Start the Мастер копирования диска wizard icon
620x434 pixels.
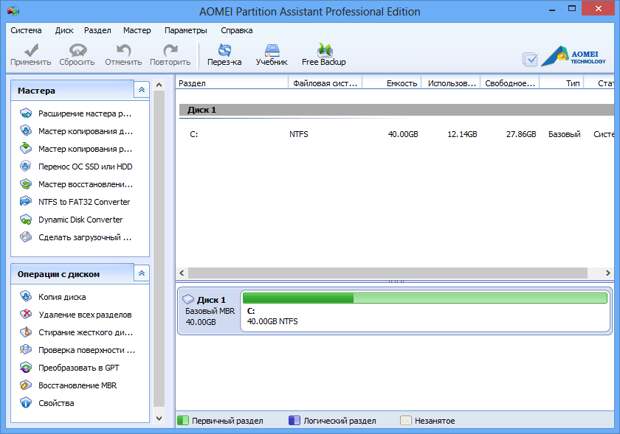26,131
